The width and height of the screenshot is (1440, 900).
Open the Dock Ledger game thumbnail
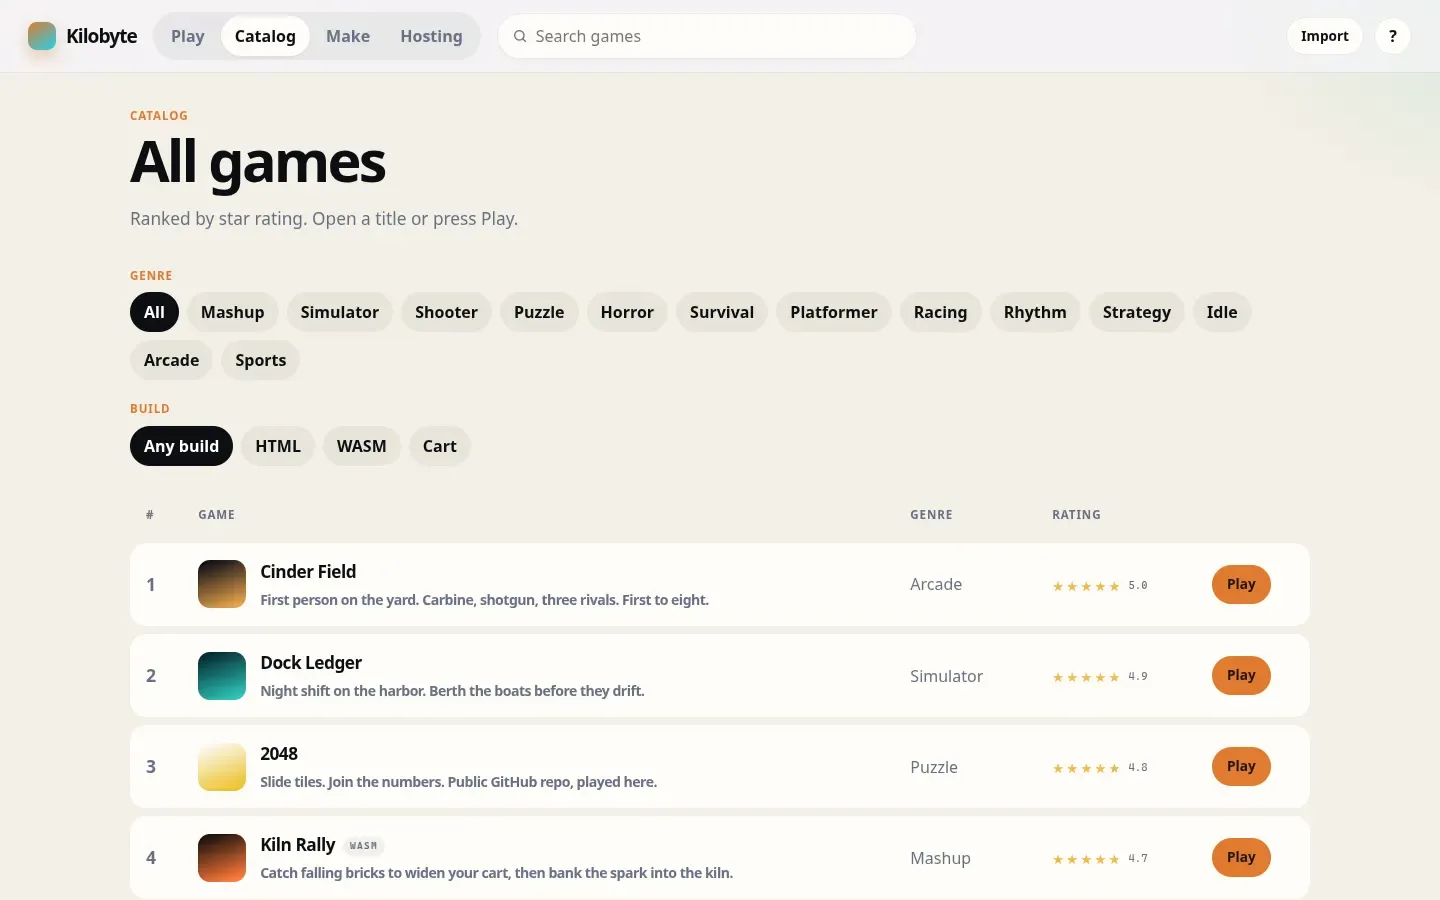click(222, 676)
